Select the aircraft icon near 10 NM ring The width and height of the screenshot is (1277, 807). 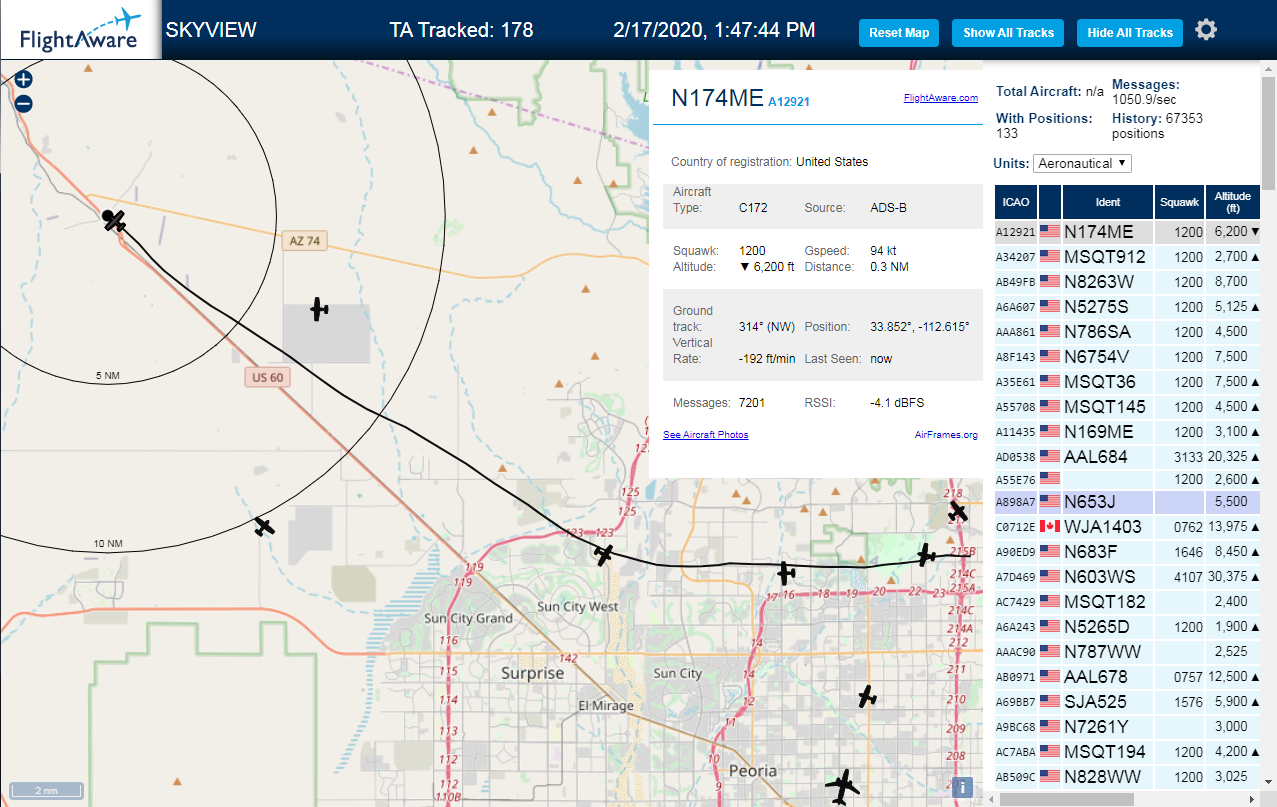pyautogui.click(x=264, y=526)
